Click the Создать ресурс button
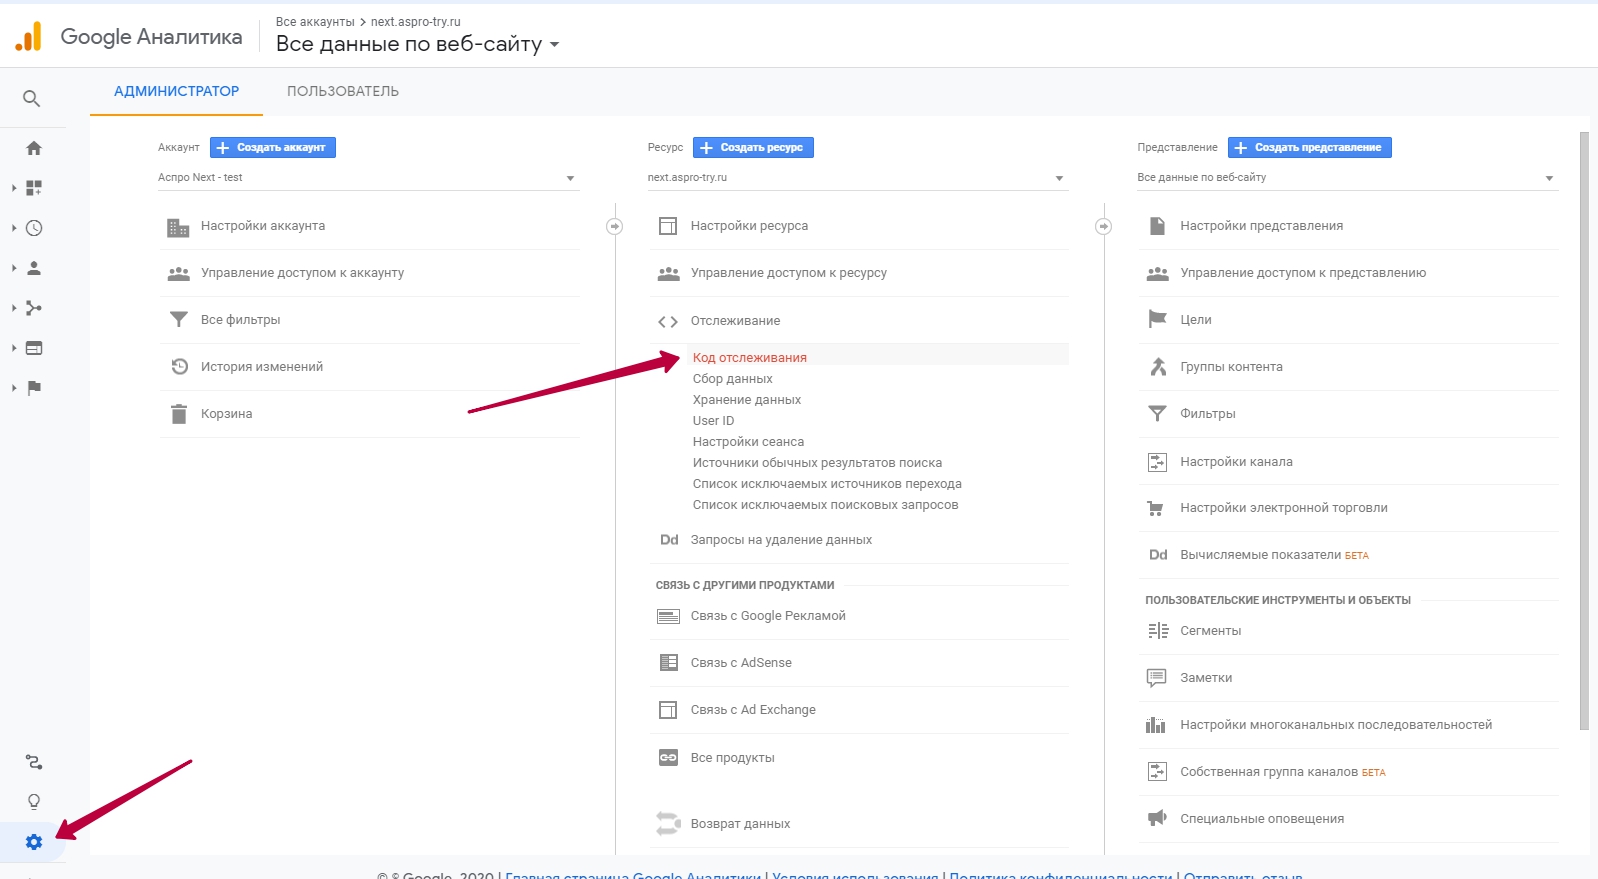Viewport: 1598px width, 879px height. click(x=753, y=148)
